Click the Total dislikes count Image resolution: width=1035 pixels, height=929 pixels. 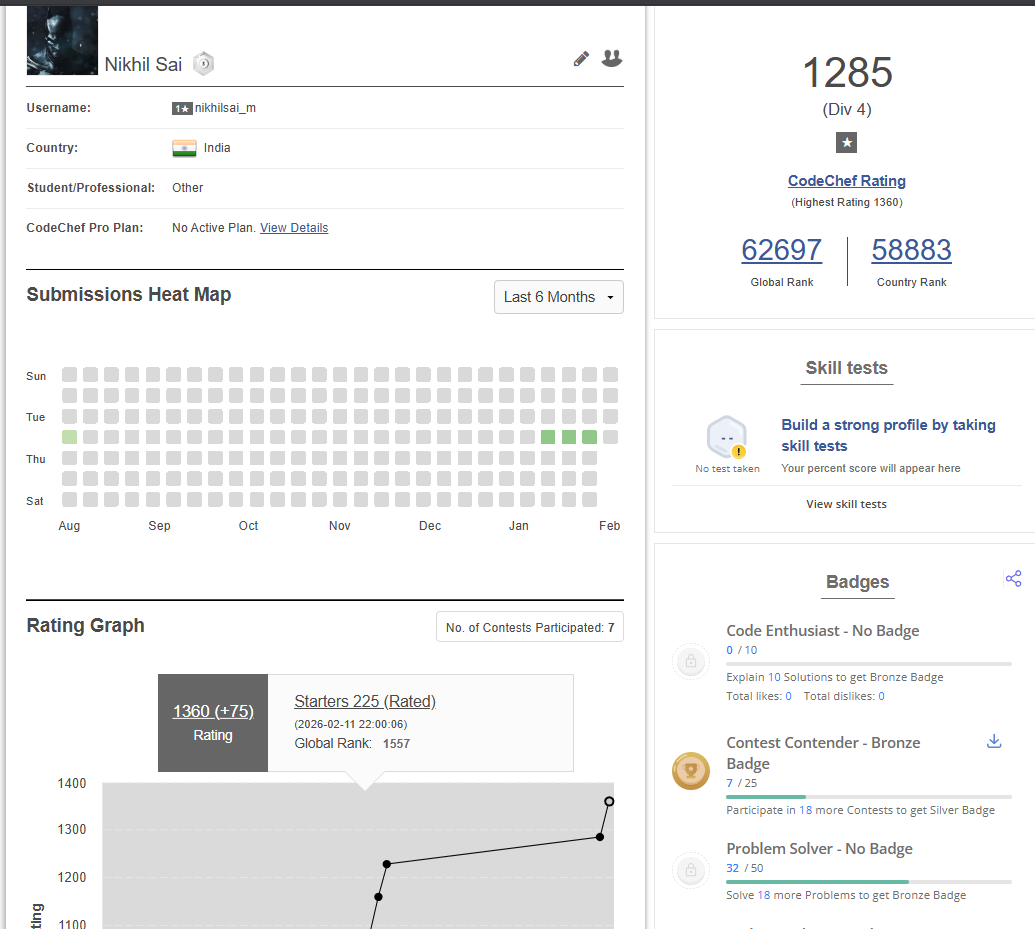tap(881, 697)
